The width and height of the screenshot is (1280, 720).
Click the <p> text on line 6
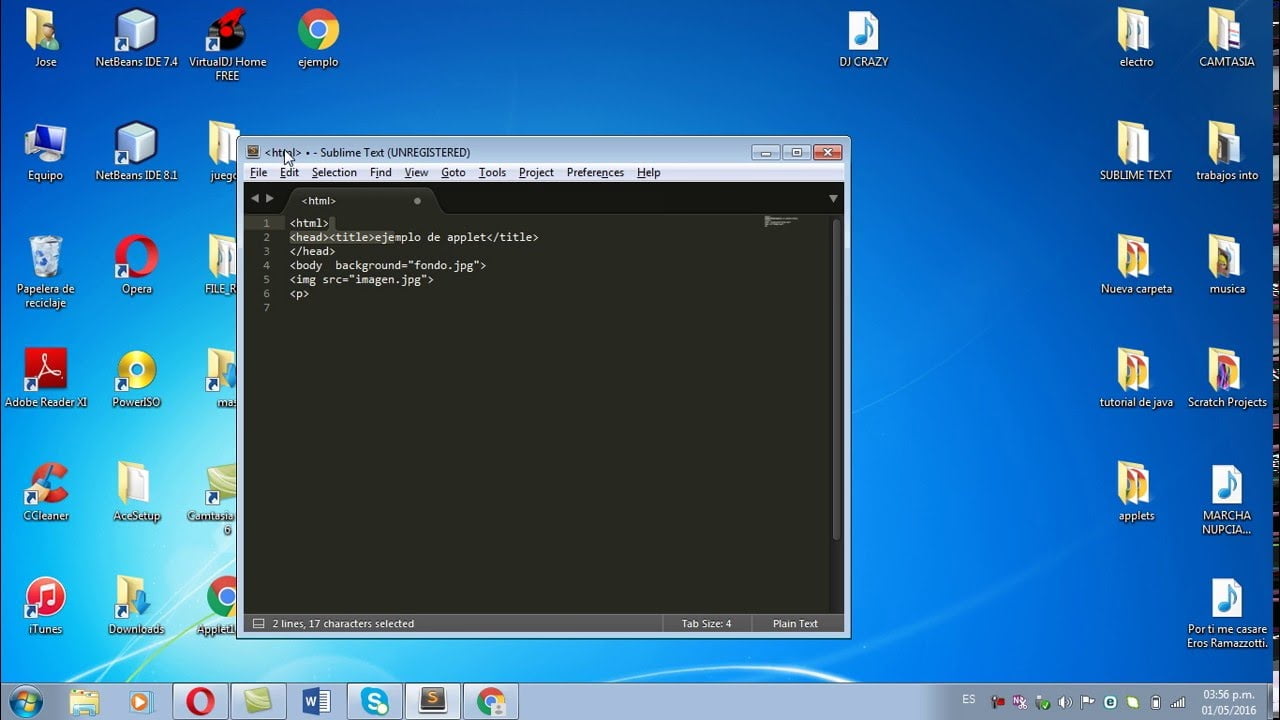pos(299,294)
